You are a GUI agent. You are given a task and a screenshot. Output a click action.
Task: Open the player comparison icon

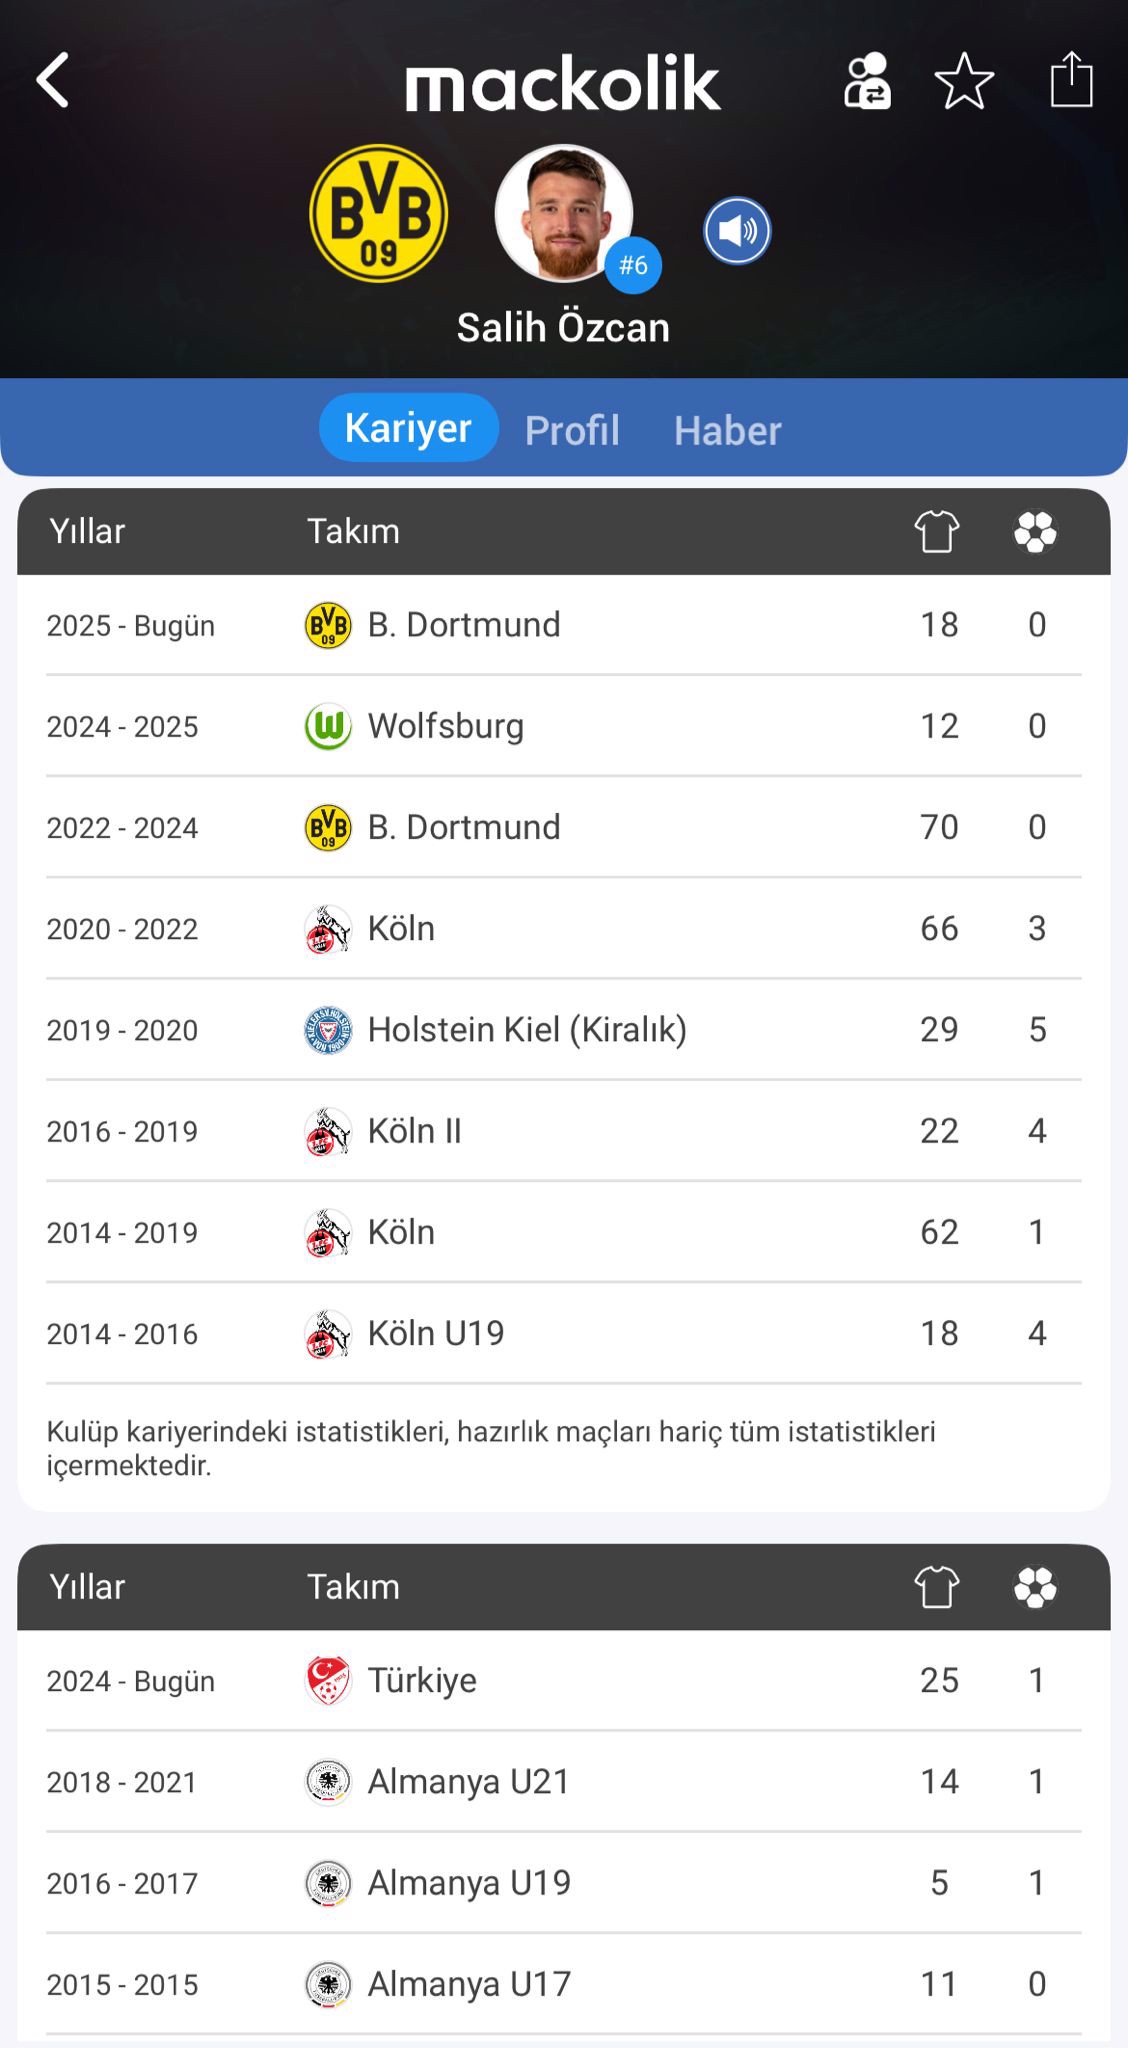[867, 81]
